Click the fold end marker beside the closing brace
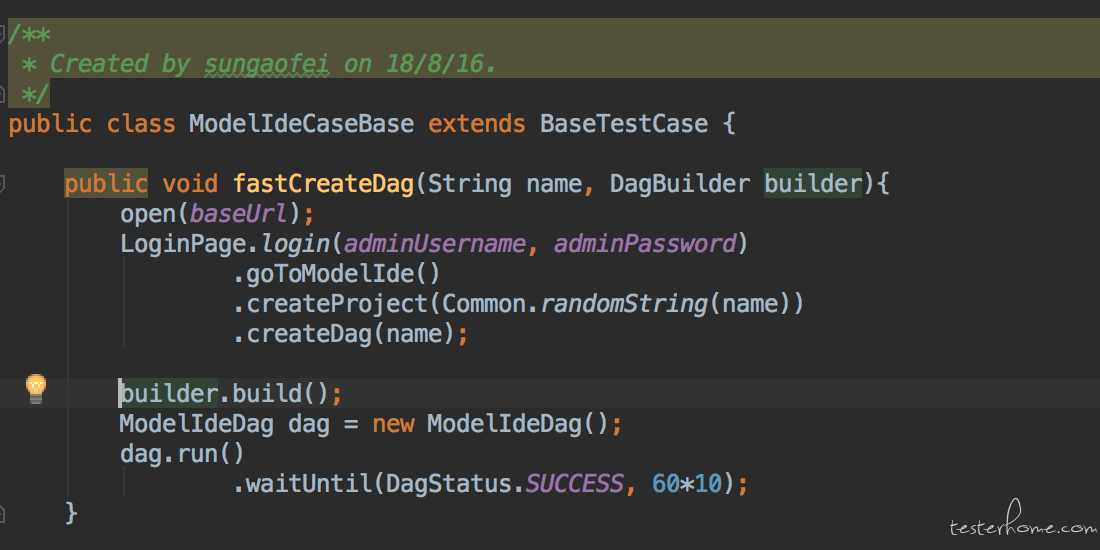This screenshot has height=550, width=1100. 3,513
